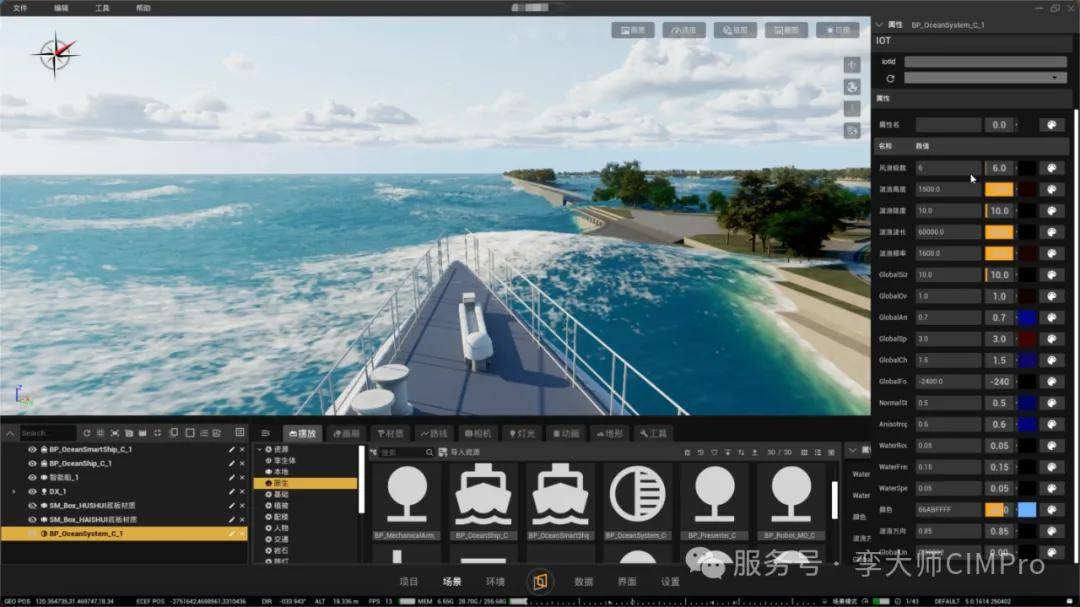The image size is (1080, 607).
Task: Click the globe icon on viewport right side
Action: pos(852,87)
